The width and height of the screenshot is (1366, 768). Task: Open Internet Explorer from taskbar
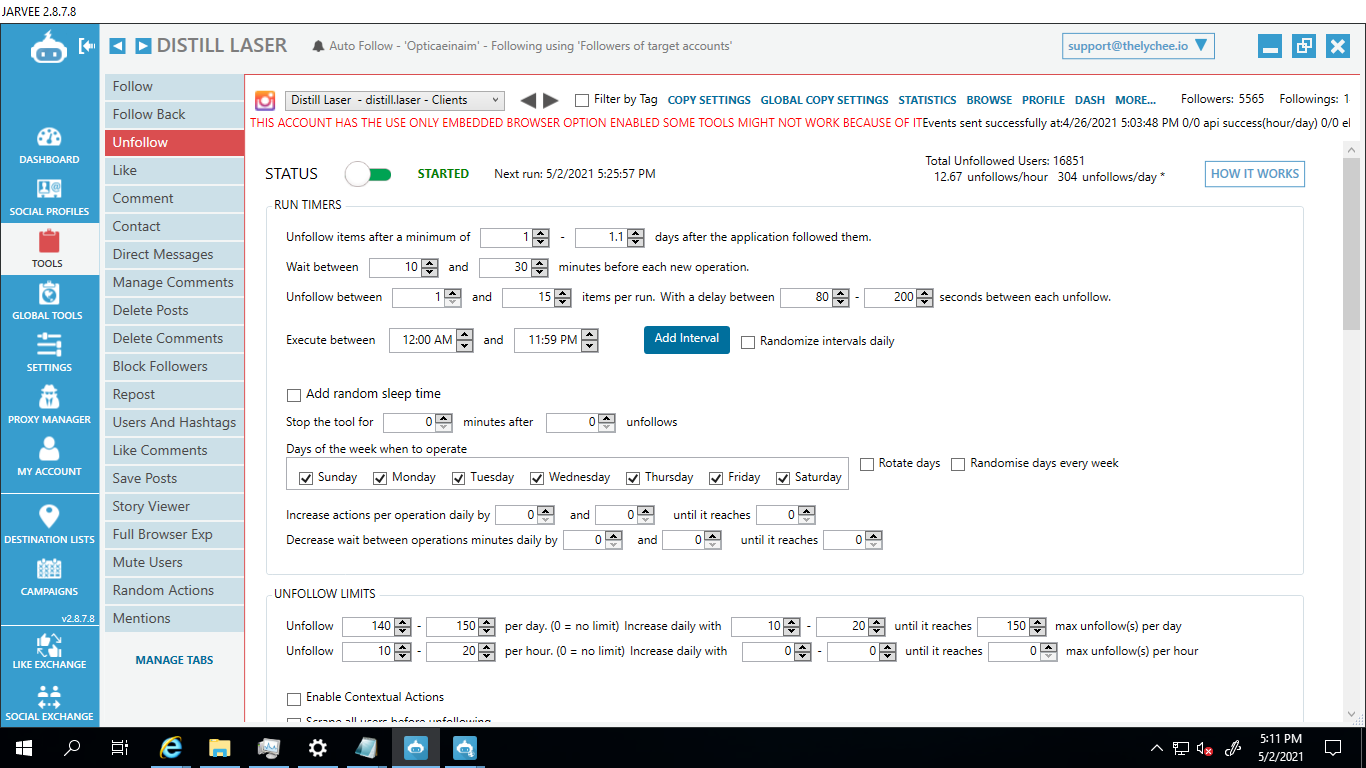coord(172,747)
